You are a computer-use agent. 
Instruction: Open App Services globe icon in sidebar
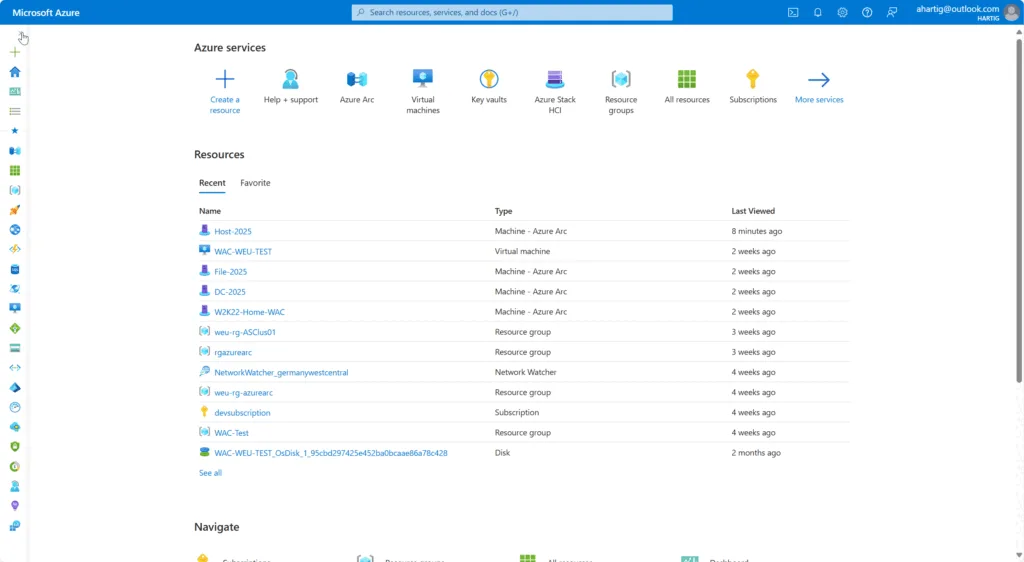click(x=14, y=230)
